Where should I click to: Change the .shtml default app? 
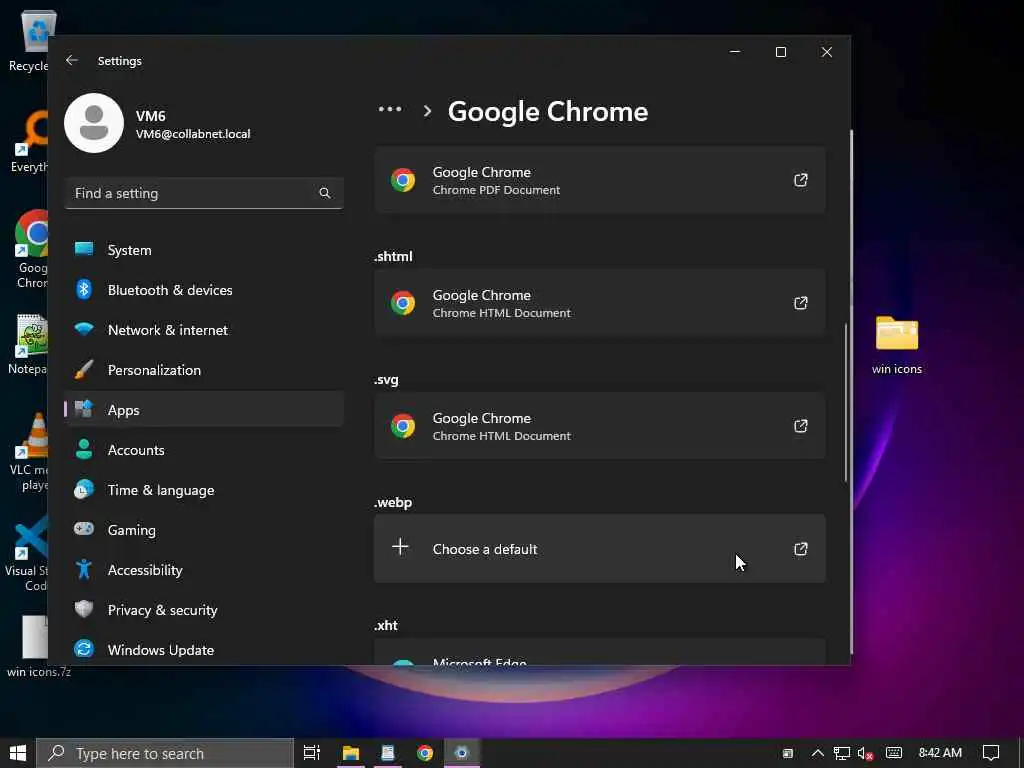pyautogui.click(x=600, y=303)
